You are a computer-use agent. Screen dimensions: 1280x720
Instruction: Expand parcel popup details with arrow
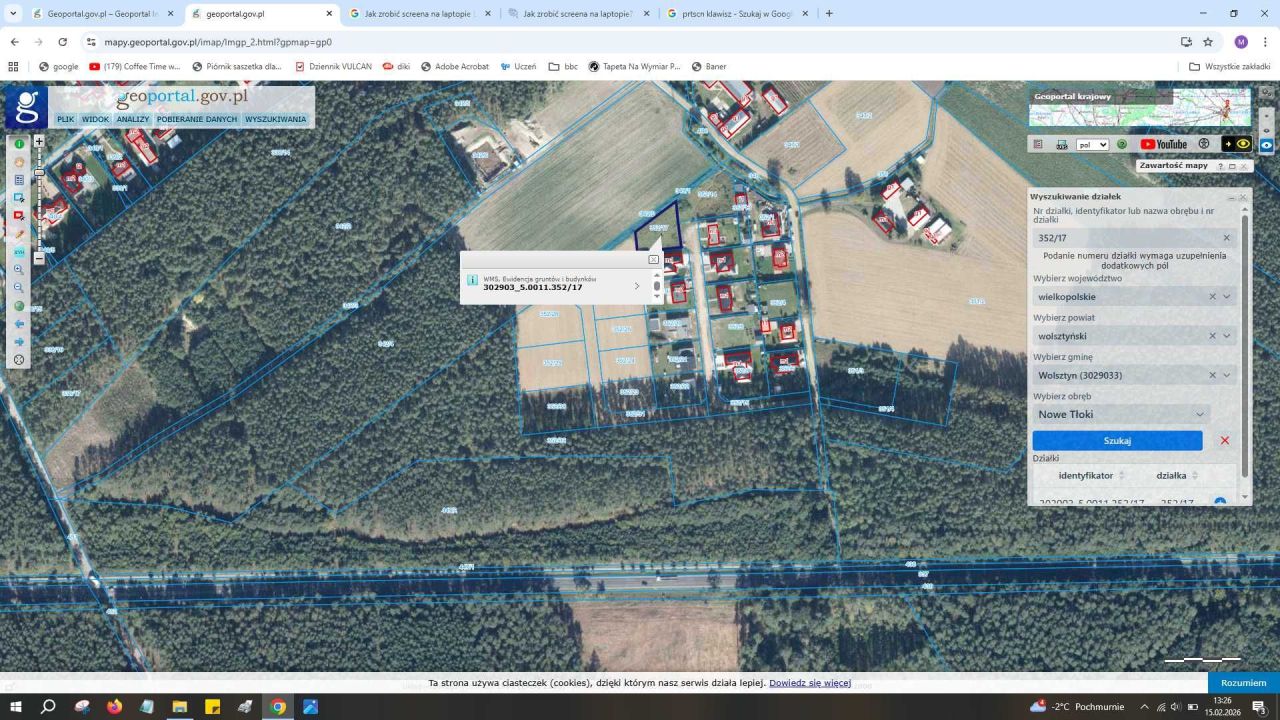point(637,286)
